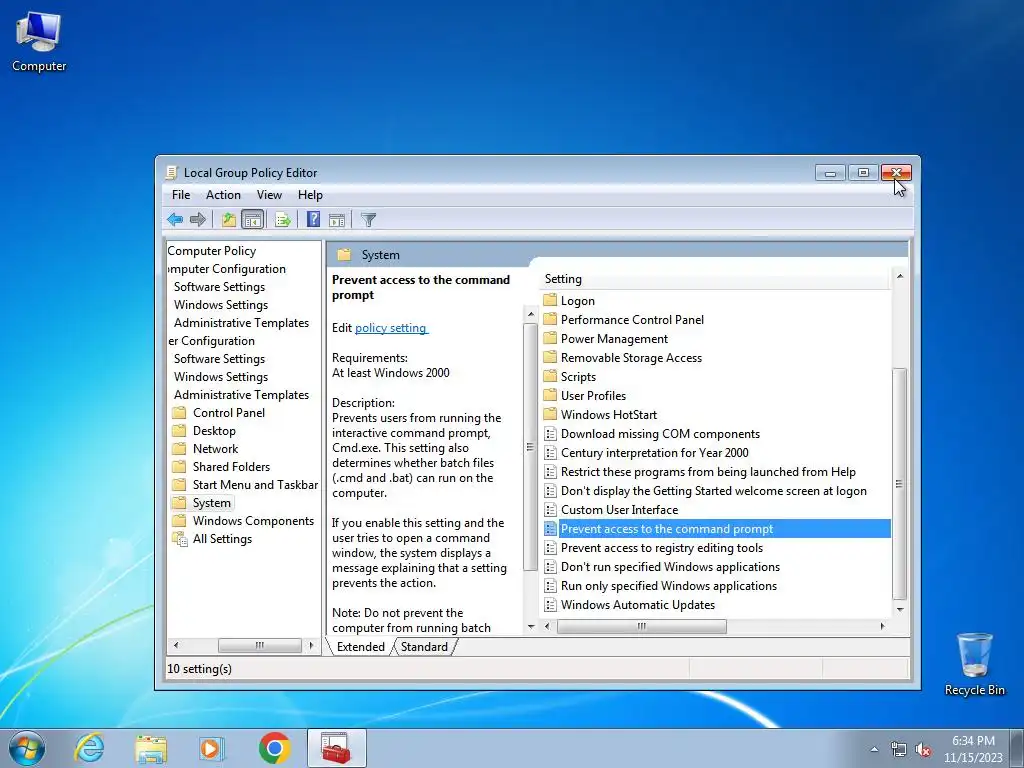
Task: Select Computer Policy root node
Action: click(212, 251)
